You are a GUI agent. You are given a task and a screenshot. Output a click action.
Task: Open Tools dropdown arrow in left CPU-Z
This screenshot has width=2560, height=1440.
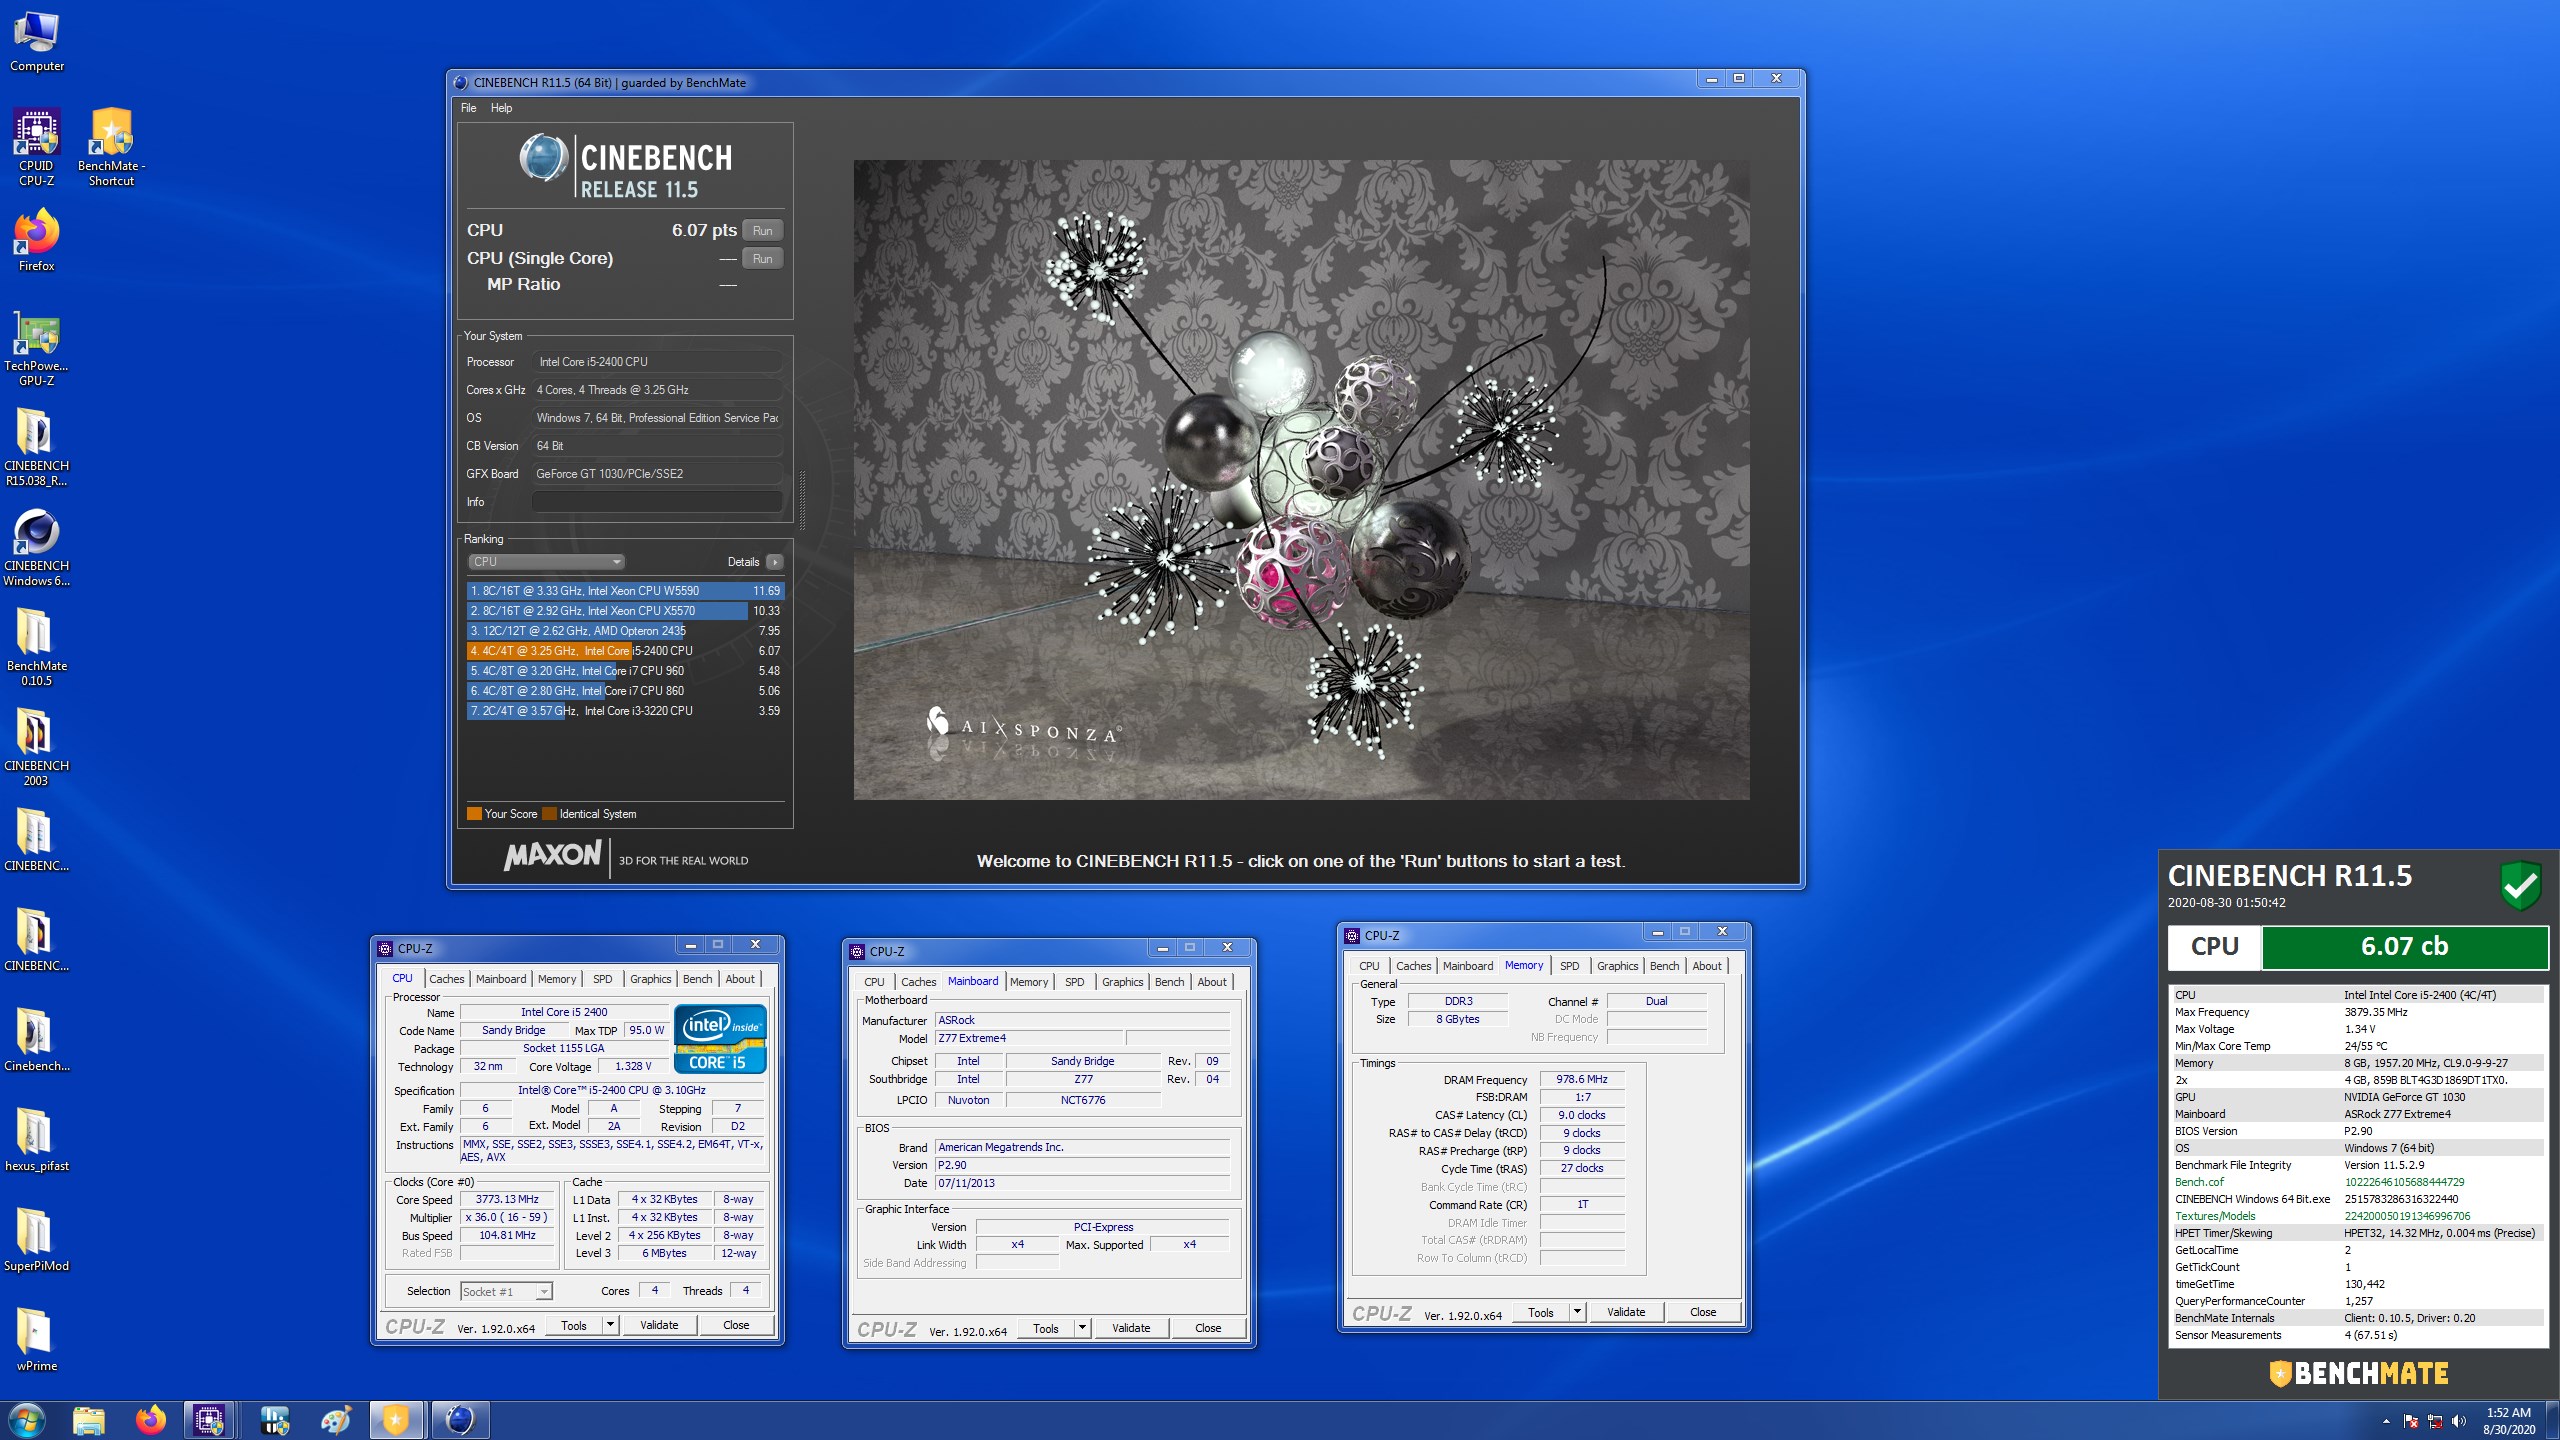pos(610,1325)
